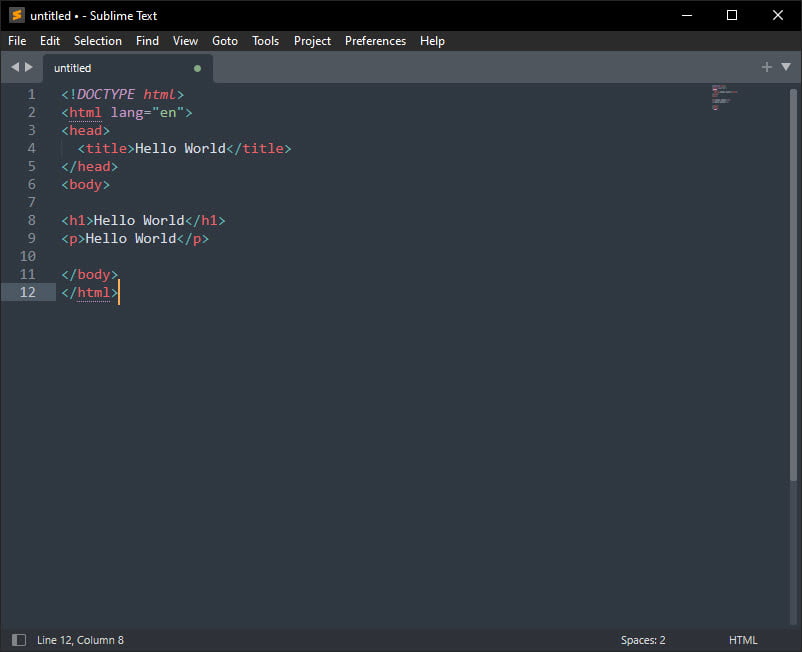This screenshot has width=802, height=652.
Task: Maximize the Sublime Text window
Action: point(732,15)
